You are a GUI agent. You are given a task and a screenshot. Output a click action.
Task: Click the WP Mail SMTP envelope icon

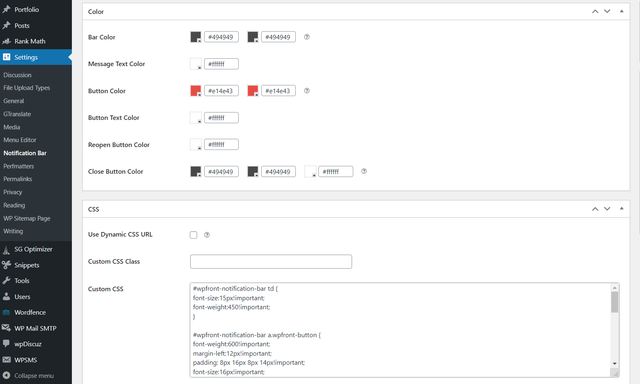tap(6, 328)
